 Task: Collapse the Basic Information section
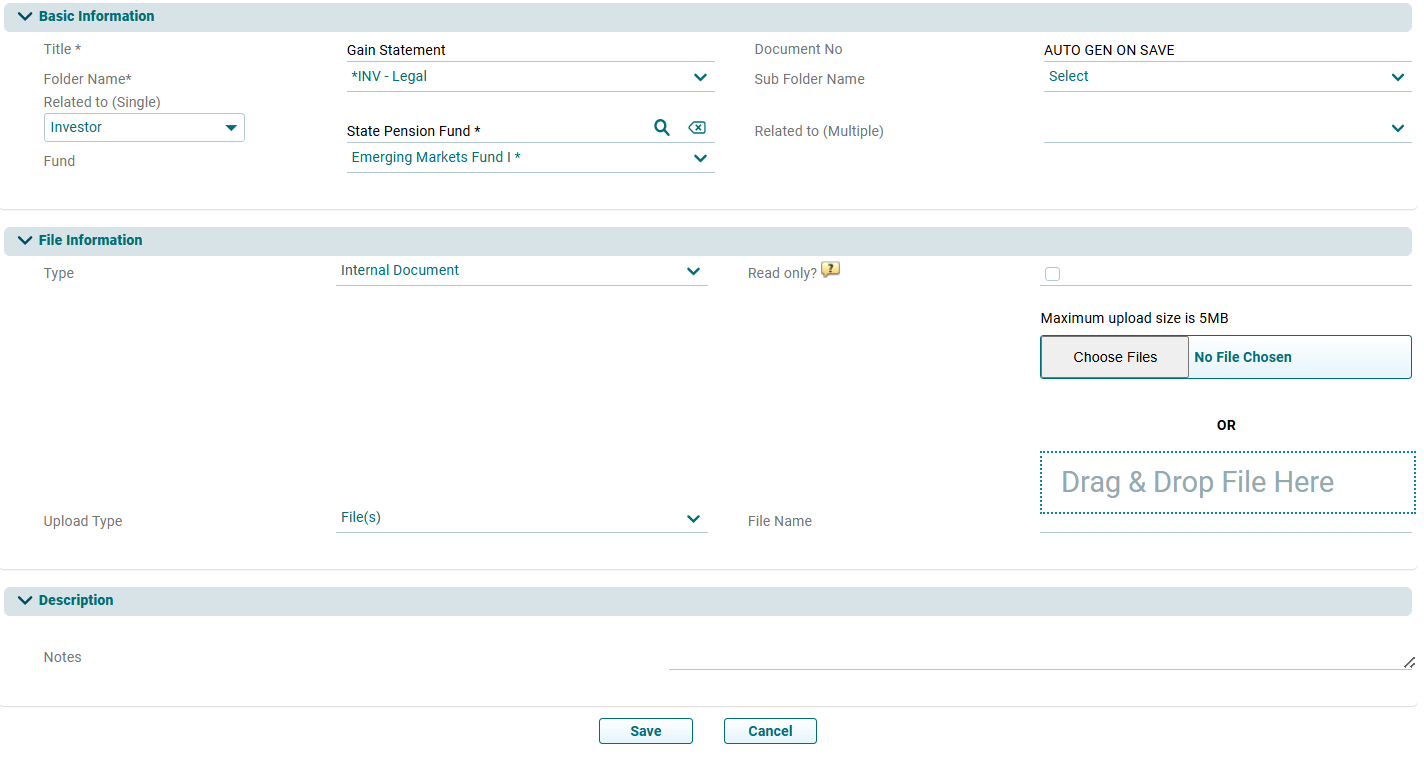tap(25, 17)
